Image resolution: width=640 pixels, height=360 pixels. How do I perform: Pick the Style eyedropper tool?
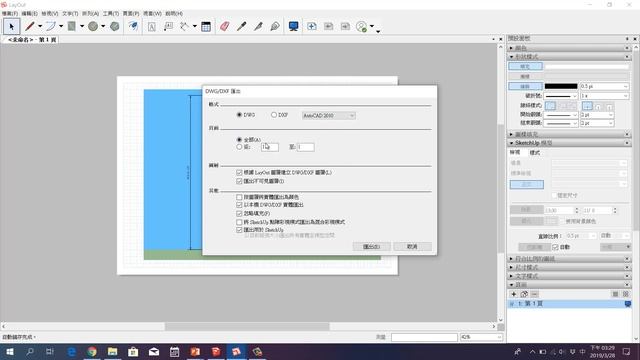click(x=242, y=27)
